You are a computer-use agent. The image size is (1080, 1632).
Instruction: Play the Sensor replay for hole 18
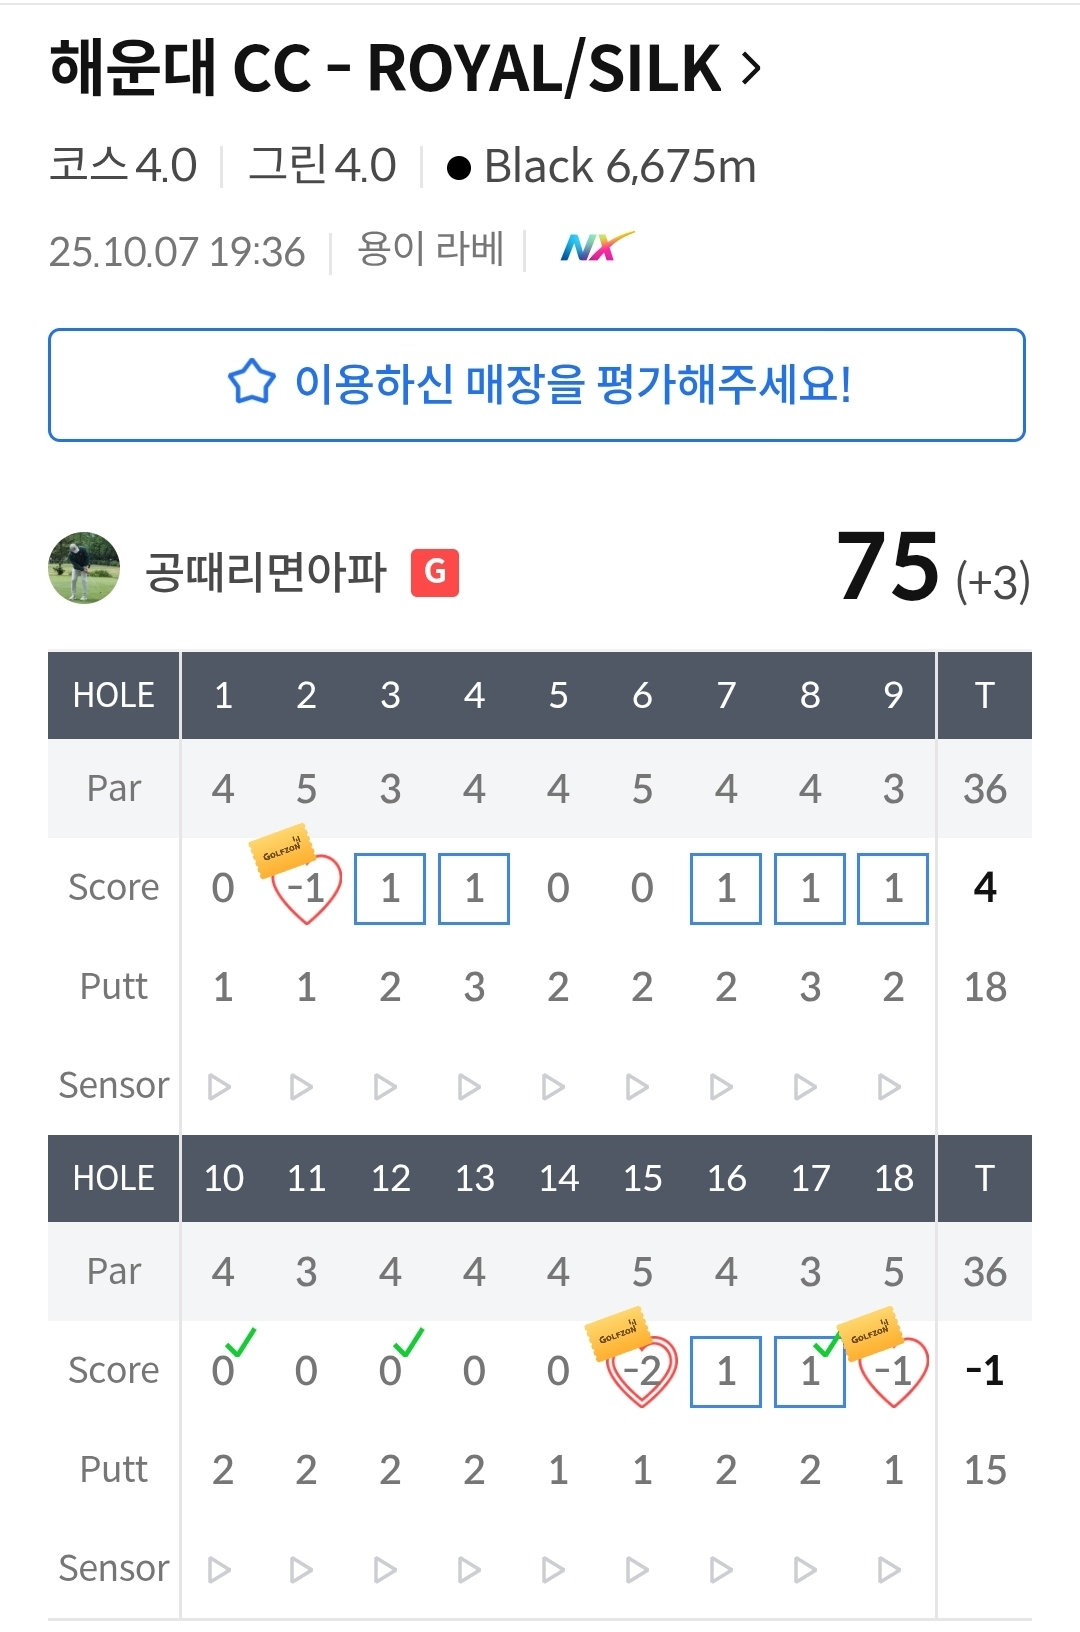tap(889, 1570)
